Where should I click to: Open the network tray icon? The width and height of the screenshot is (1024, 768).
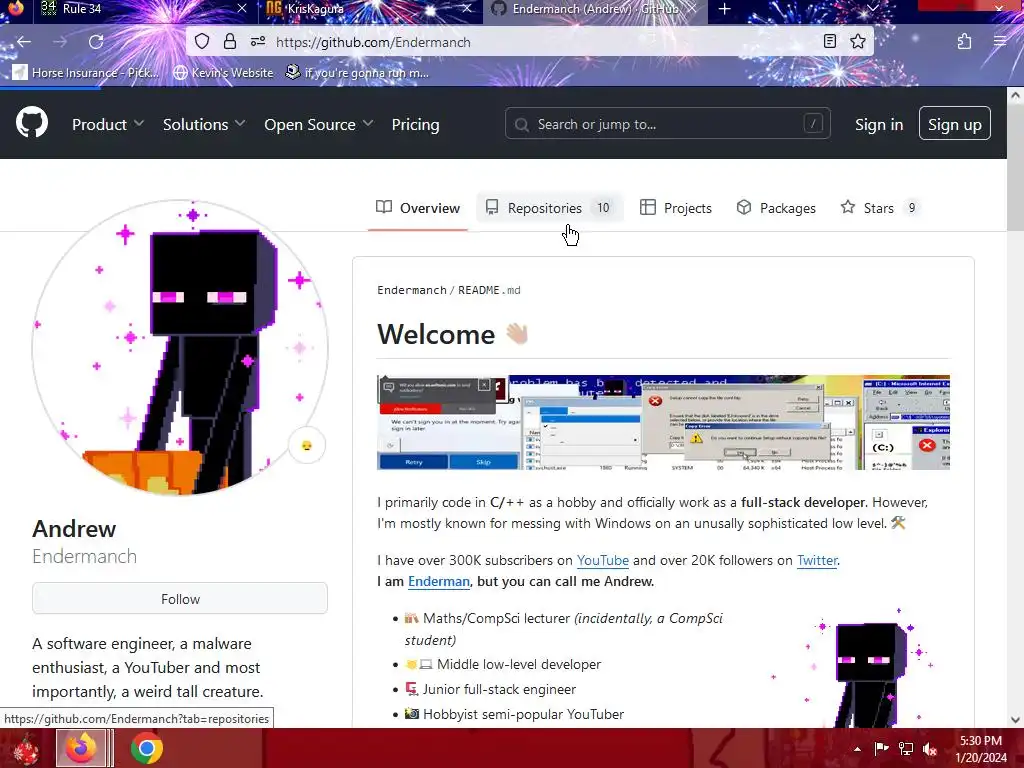[906, 748]
